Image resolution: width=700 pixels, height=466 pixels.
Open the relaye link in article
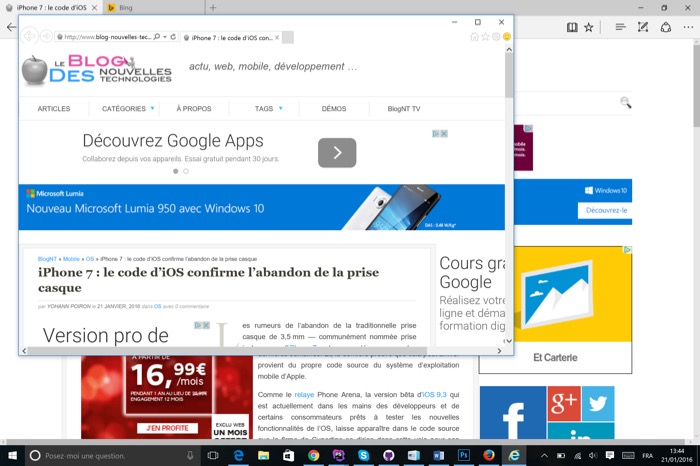(304, 395)
